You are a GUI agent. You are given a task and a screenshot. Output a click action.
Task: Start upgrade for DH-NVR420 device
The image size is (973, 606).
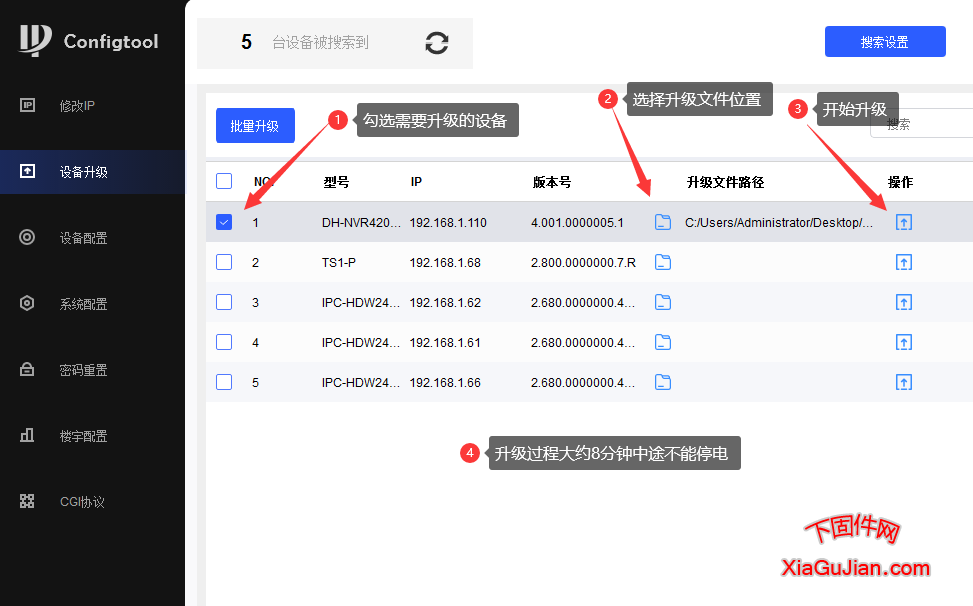[904, 222]
